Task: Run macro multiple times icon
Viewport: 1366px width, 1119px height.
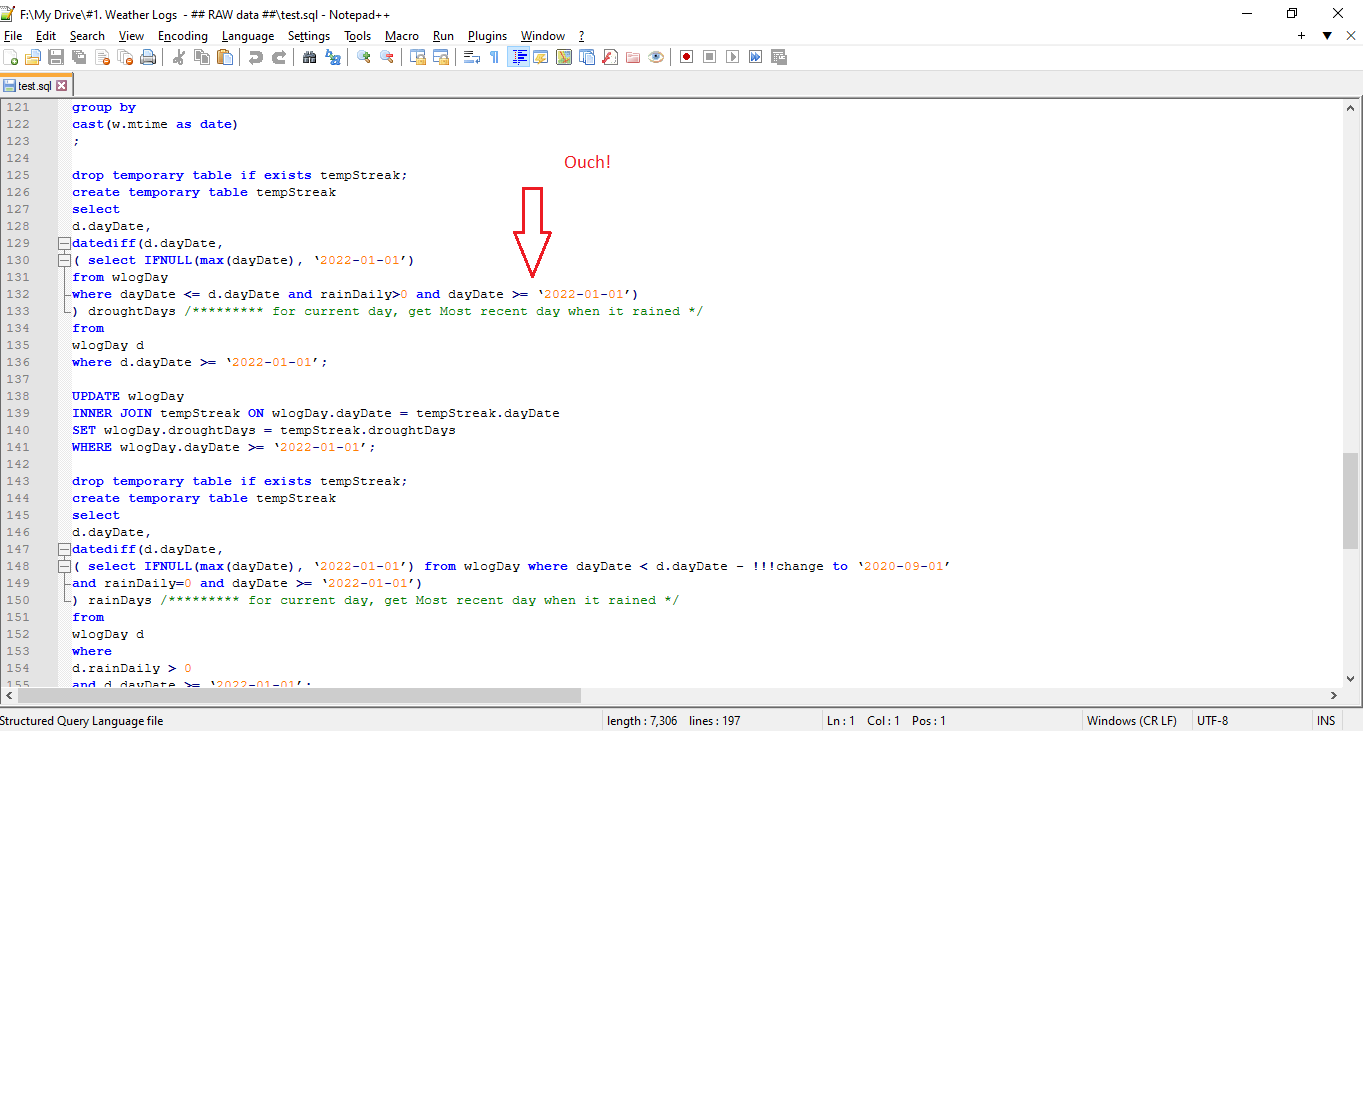Action: [756, 57]
